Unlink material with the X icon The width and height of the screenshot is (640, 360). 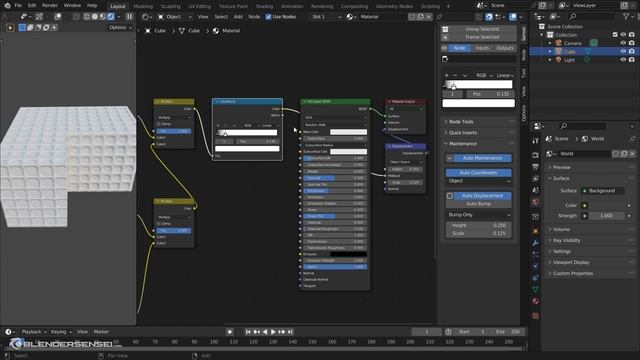(429, 17)
